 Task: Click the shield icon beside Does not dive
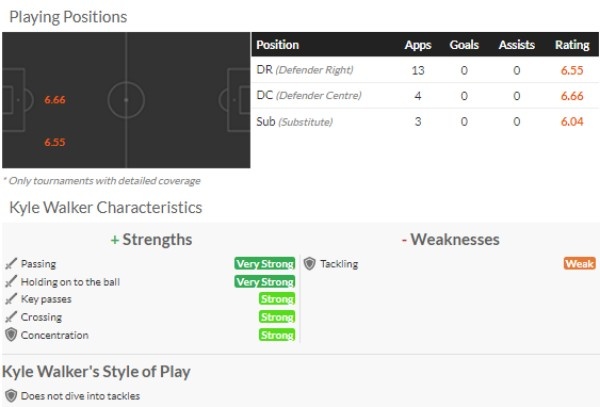tap(11, 396)
